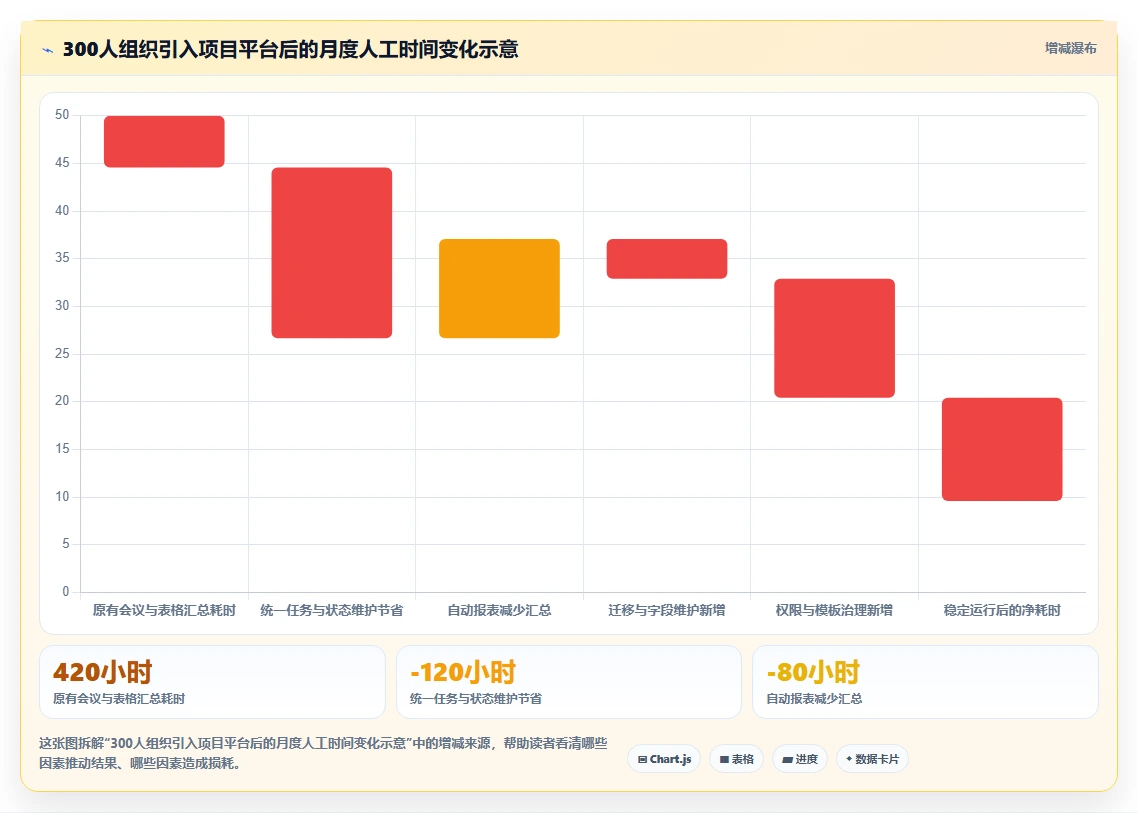This screenshot has width=1138, height=813.
Task: Click x-axis label 自动报表减少汇总
Action: (x=499, y=610)
